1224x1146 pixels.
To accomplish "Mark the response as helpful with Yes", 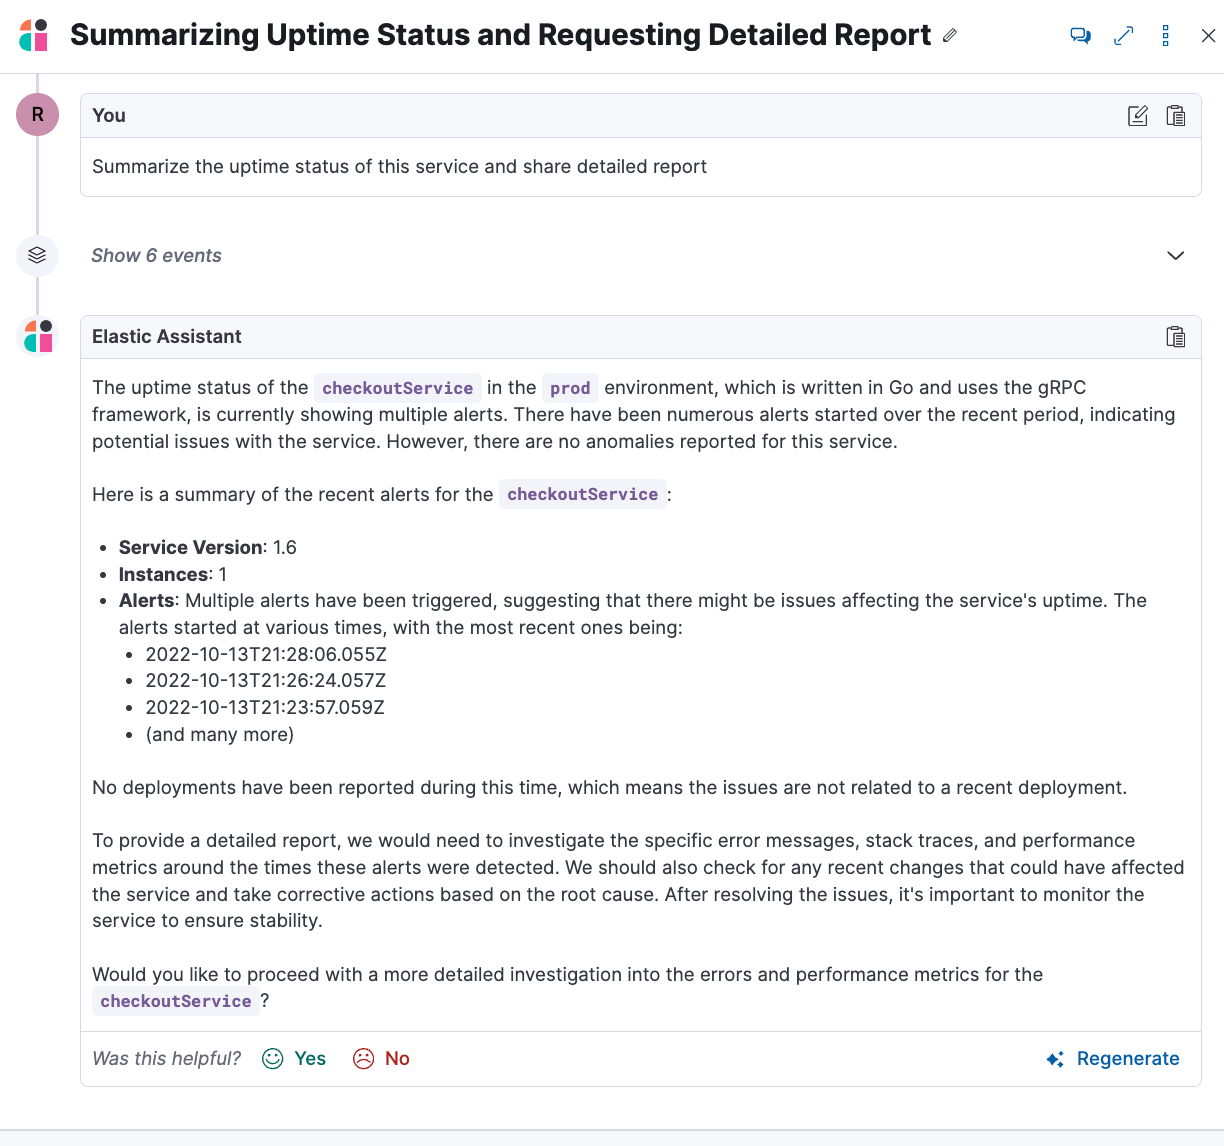I will tap(294, 1058).
